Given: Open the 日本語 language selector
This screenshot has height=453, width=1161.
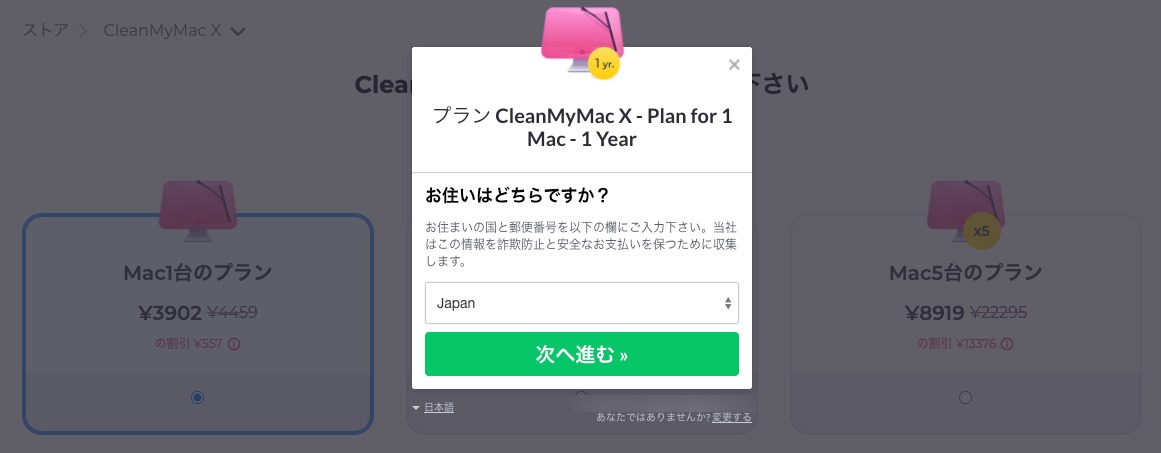Looking at the screenshot, I should [x=434, y=407].
